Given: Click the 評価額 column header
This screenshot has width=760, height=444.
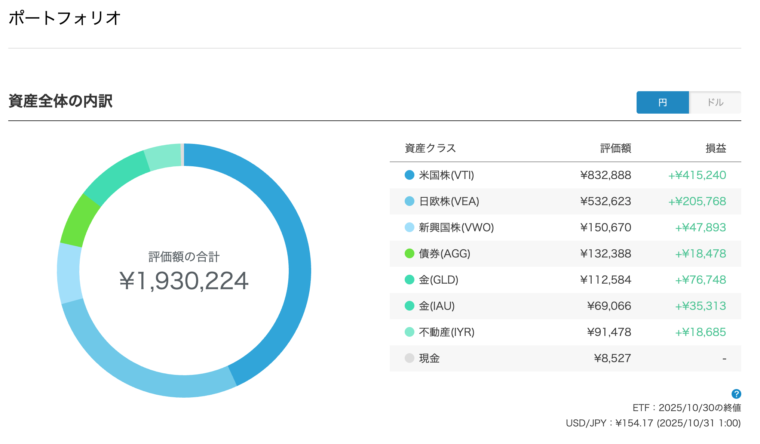Looking at the screenshot, I should pyautogui.click(x=615, y=148).
